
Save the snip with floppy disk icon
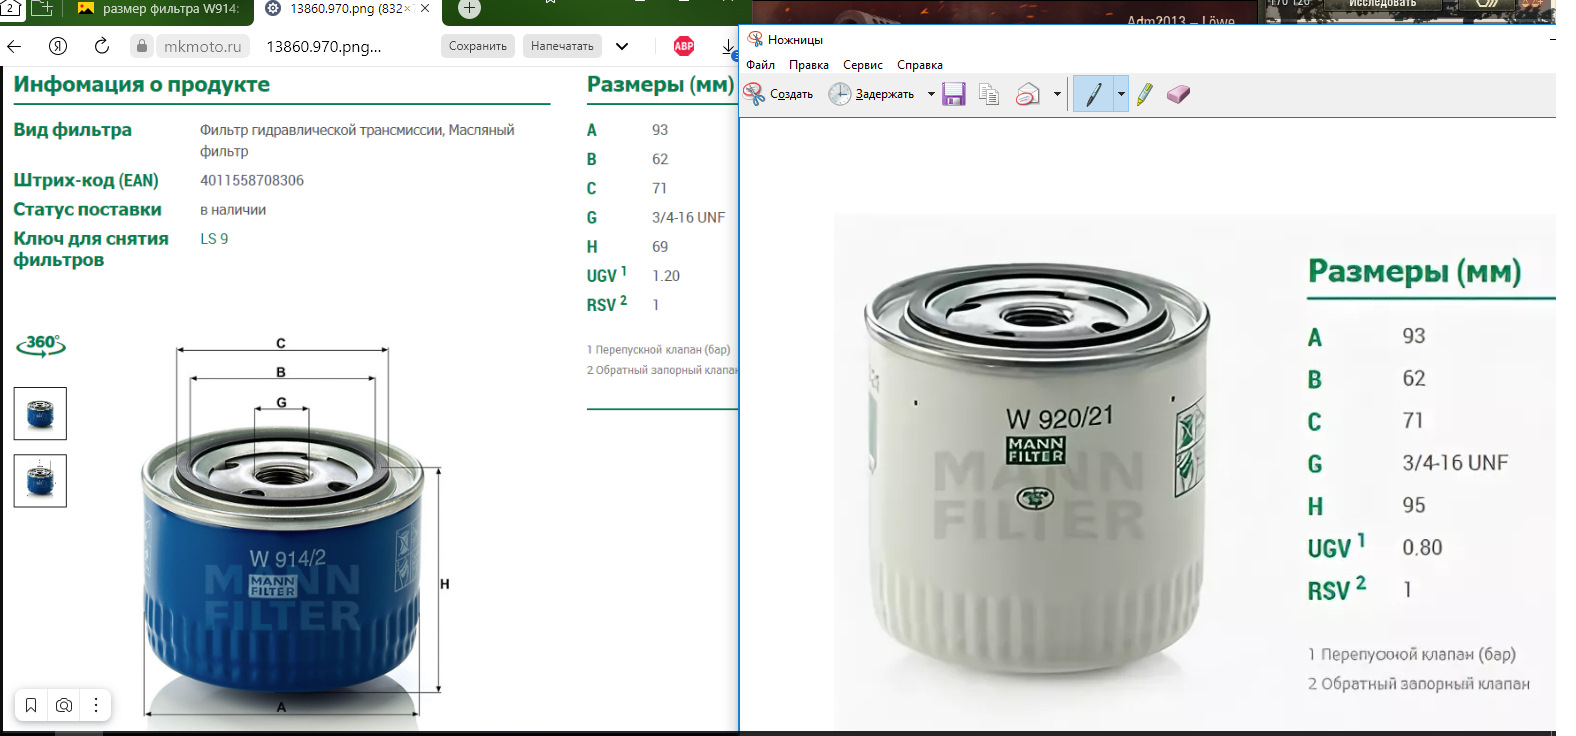(954, 94)
